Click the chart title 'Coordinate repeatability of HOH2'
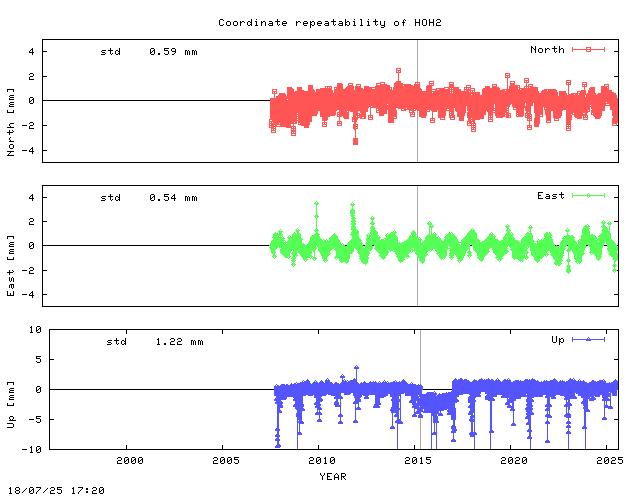 330,22
